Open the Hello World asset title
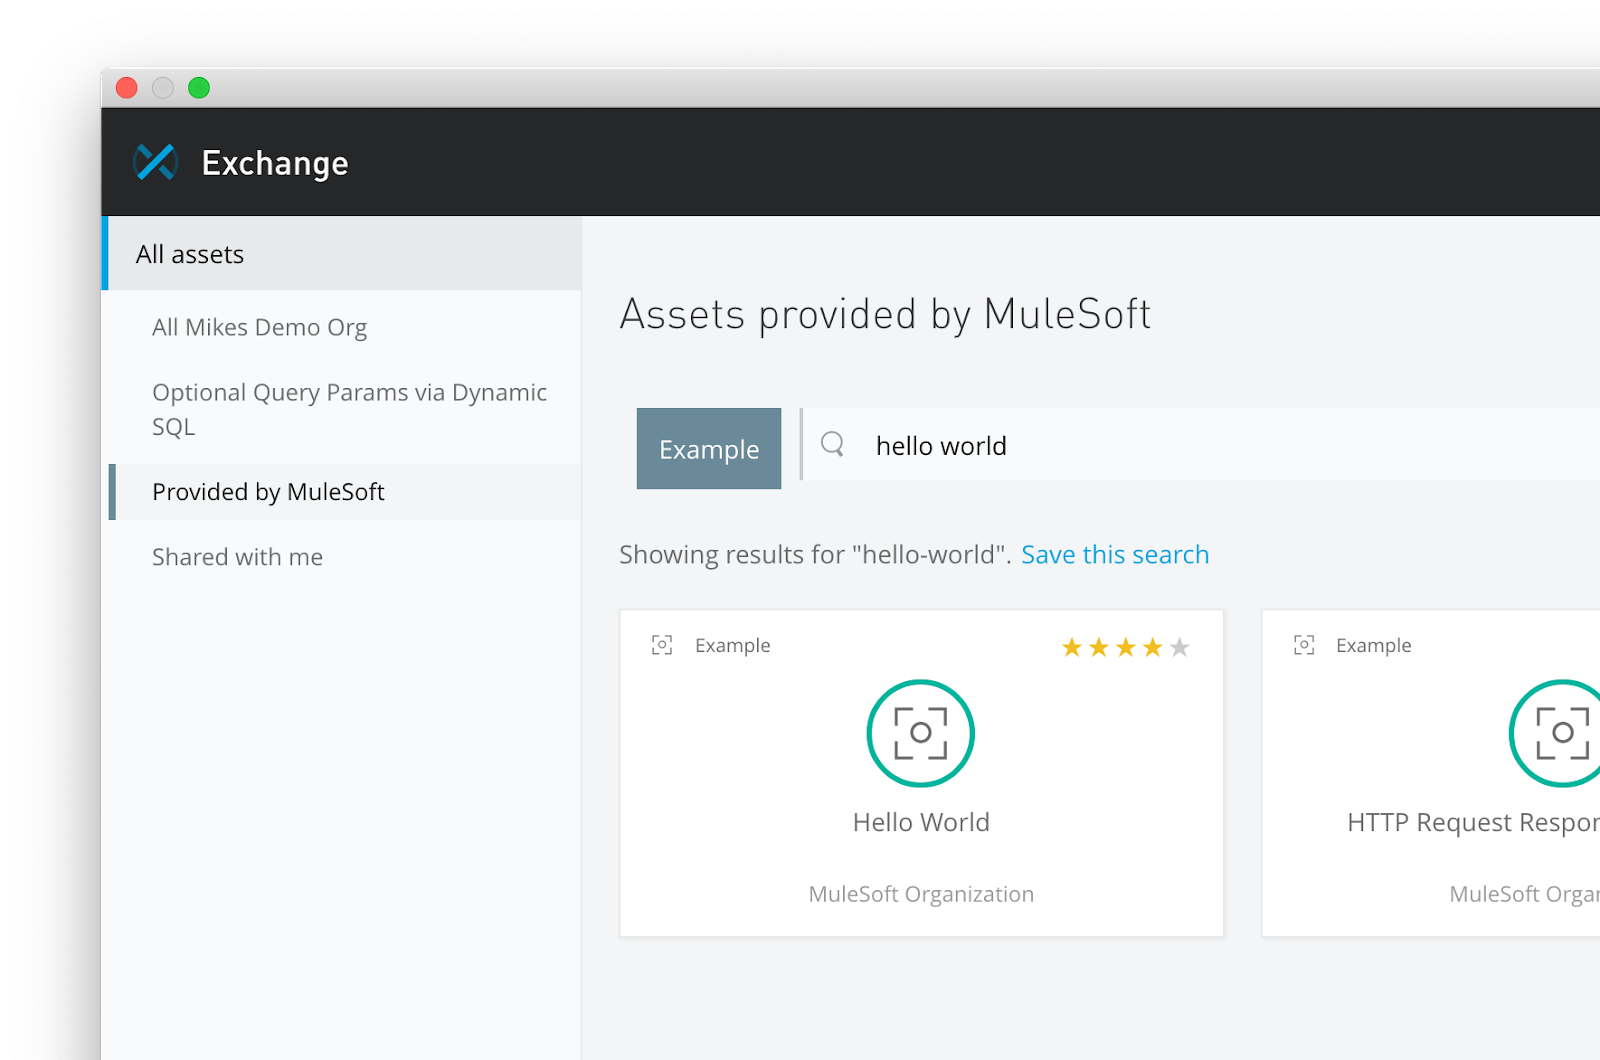 click(920, 822)
